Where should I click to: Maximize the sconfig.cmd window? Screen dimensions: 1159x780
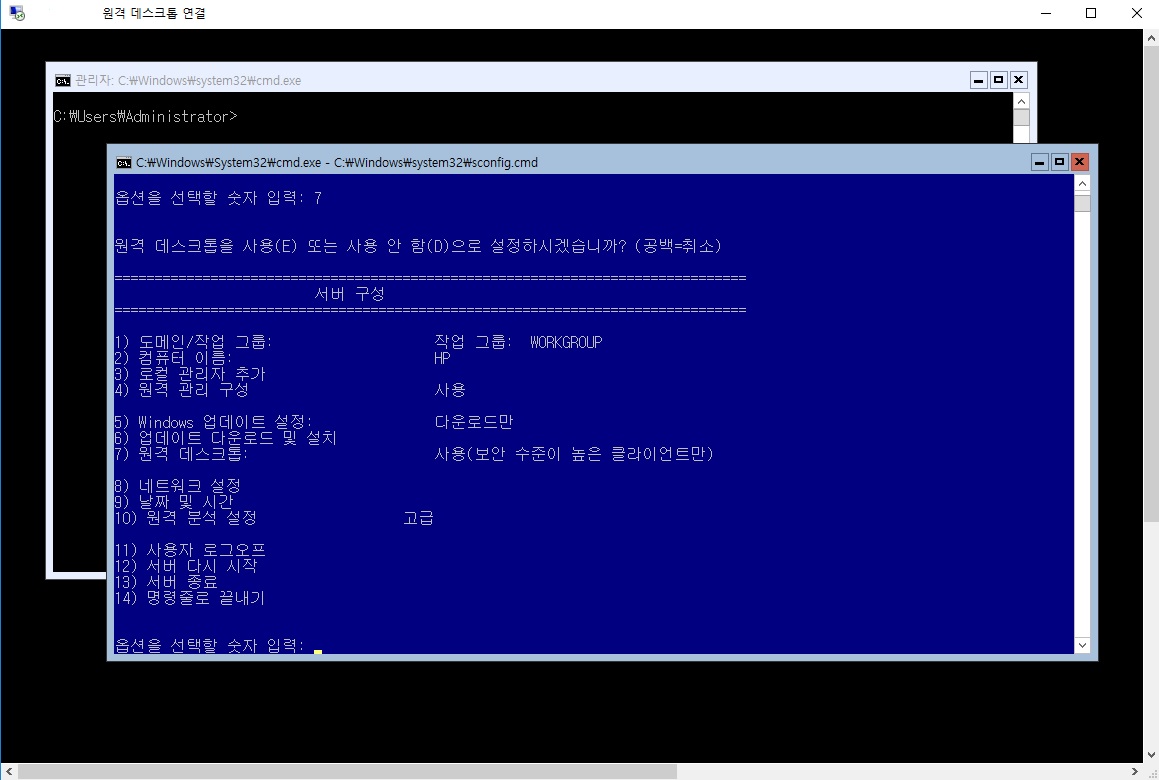click(x=1060, y=162)
